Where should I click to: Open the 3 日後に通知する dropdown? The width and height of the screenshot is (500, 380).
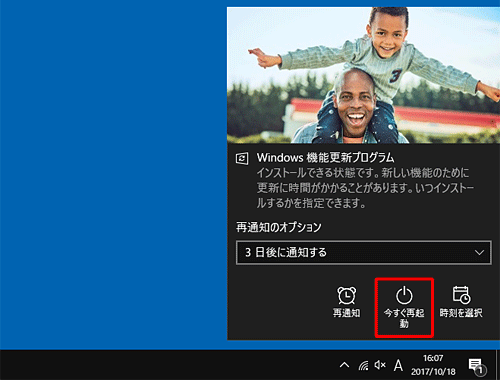pos(364,252)
